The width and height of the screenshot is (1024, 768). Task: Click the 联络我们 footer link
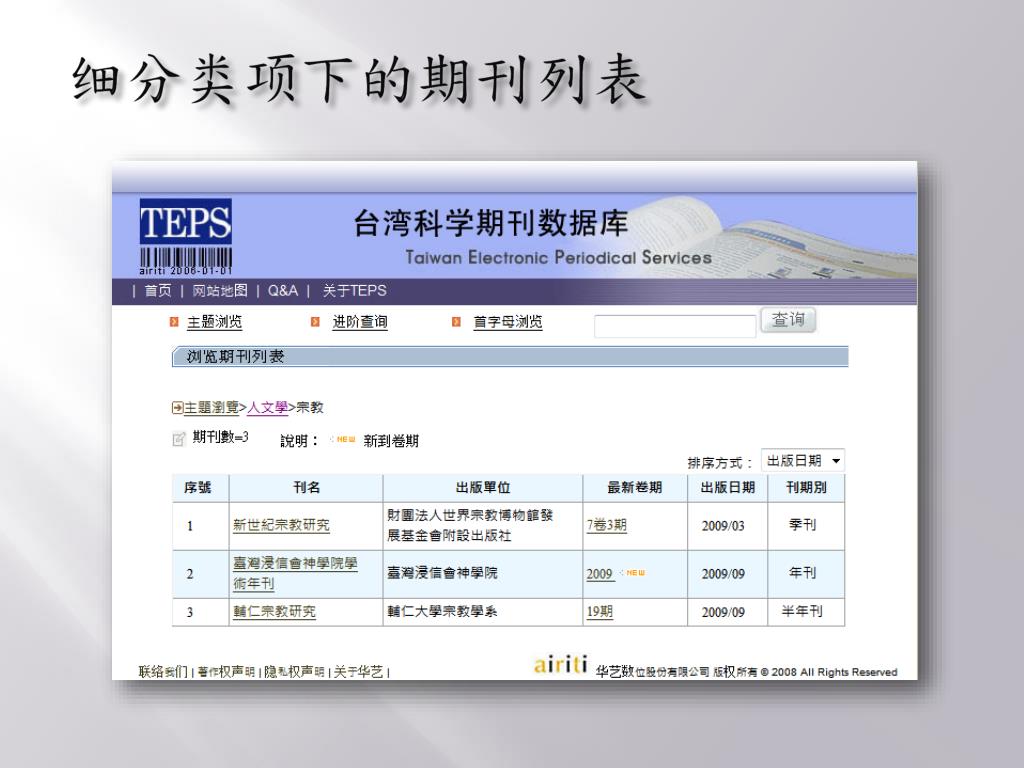click(x=163, y=671)
